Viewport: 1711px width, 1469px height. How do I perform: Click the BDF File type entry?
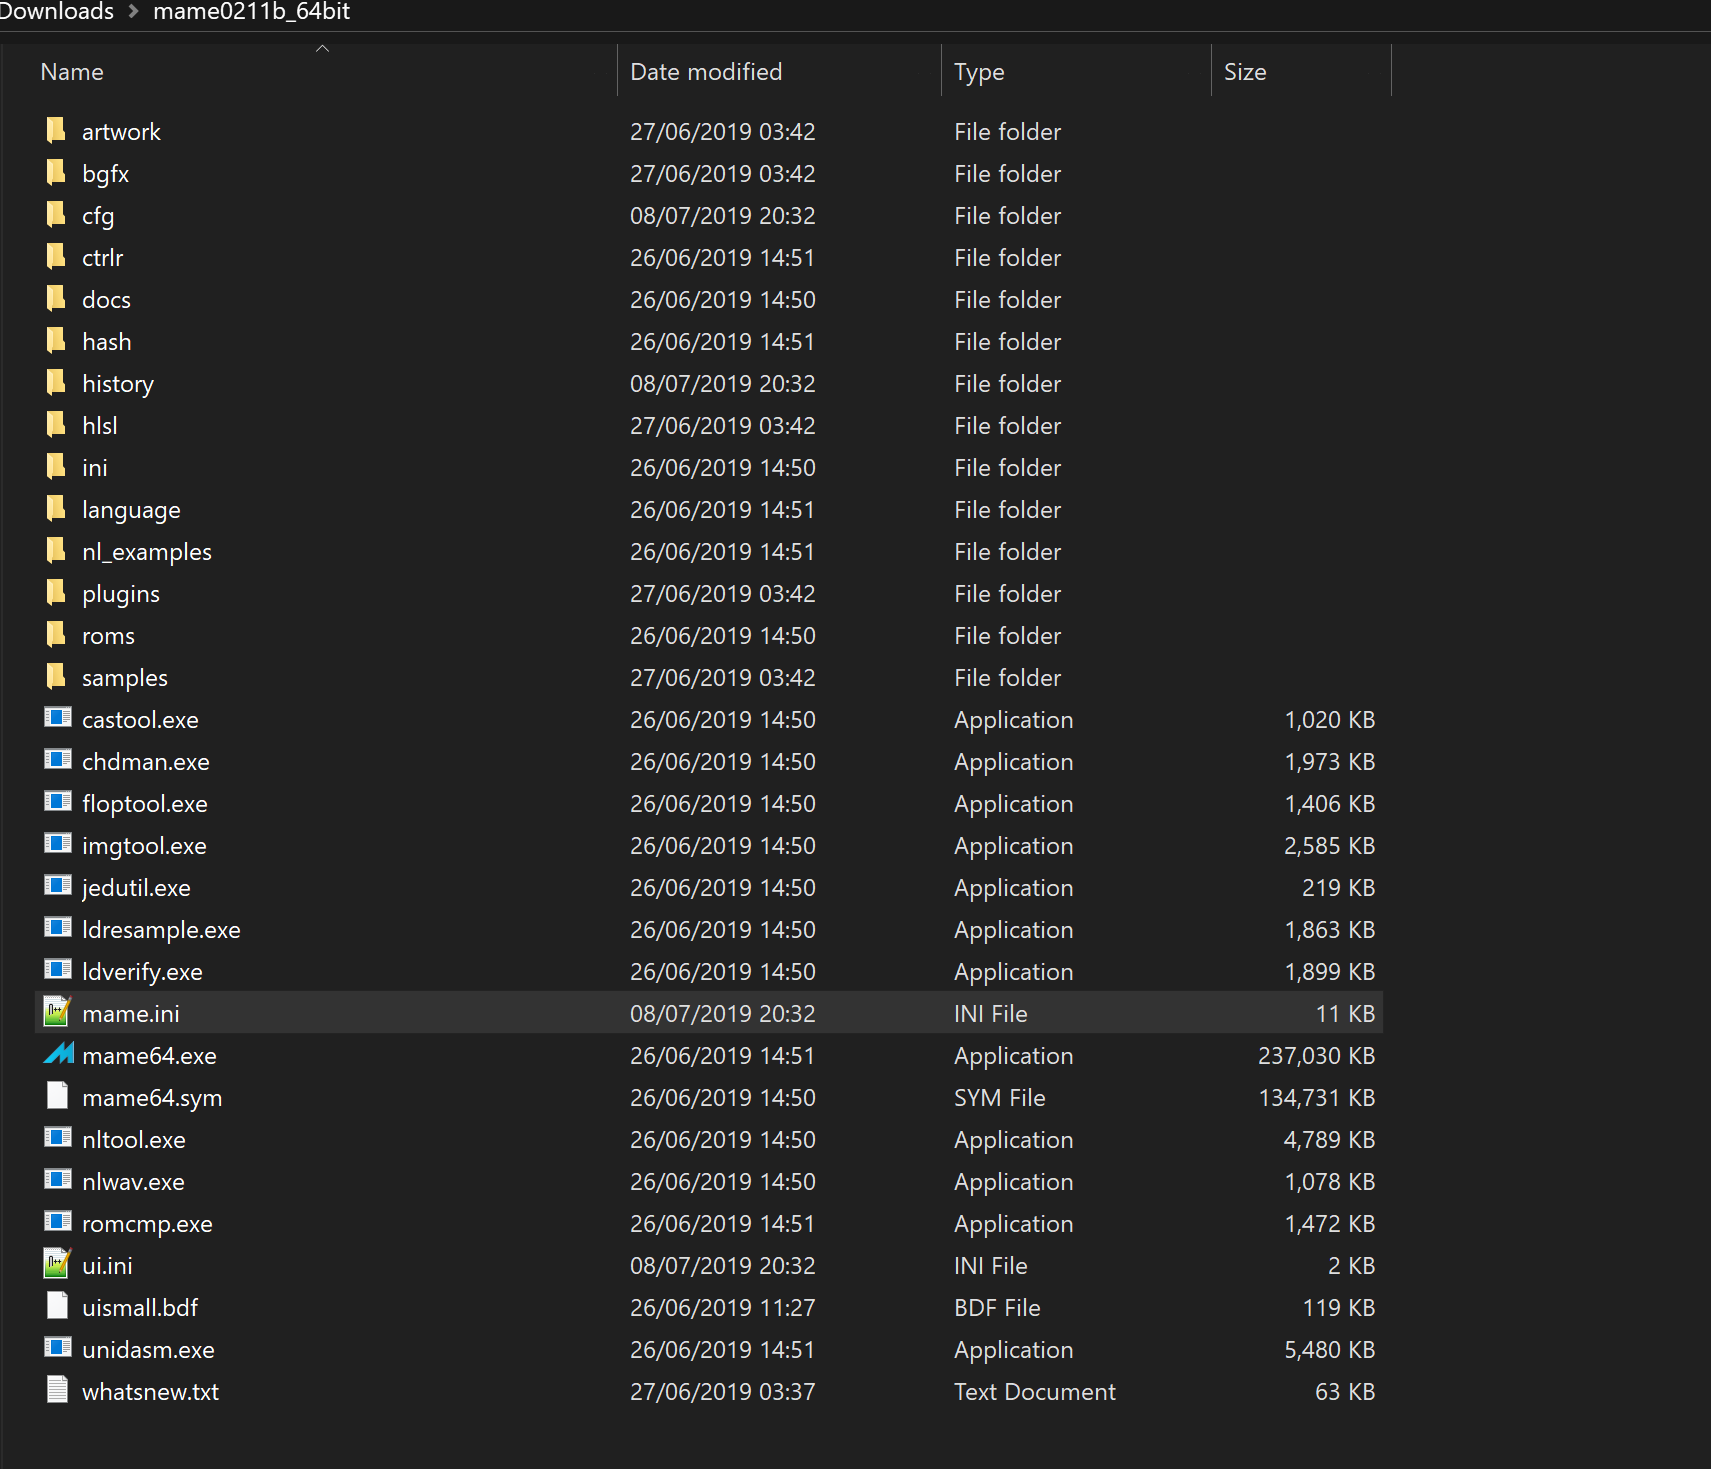pos(997,1308)
